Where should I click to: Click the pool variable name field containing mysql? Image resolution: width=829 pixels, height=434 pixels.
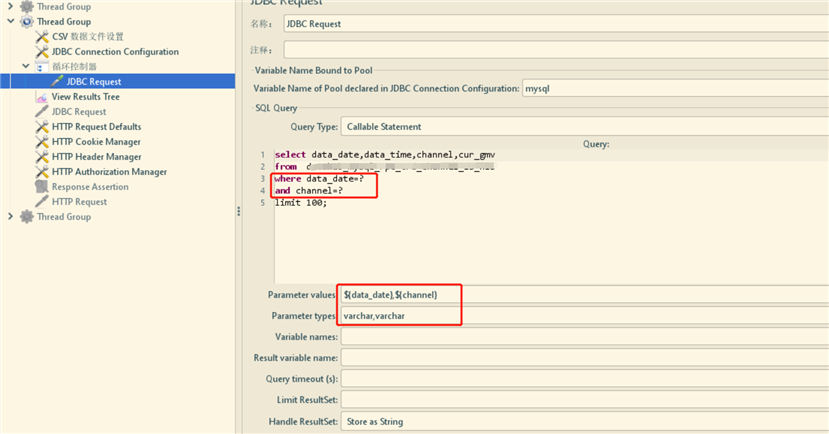676,88
